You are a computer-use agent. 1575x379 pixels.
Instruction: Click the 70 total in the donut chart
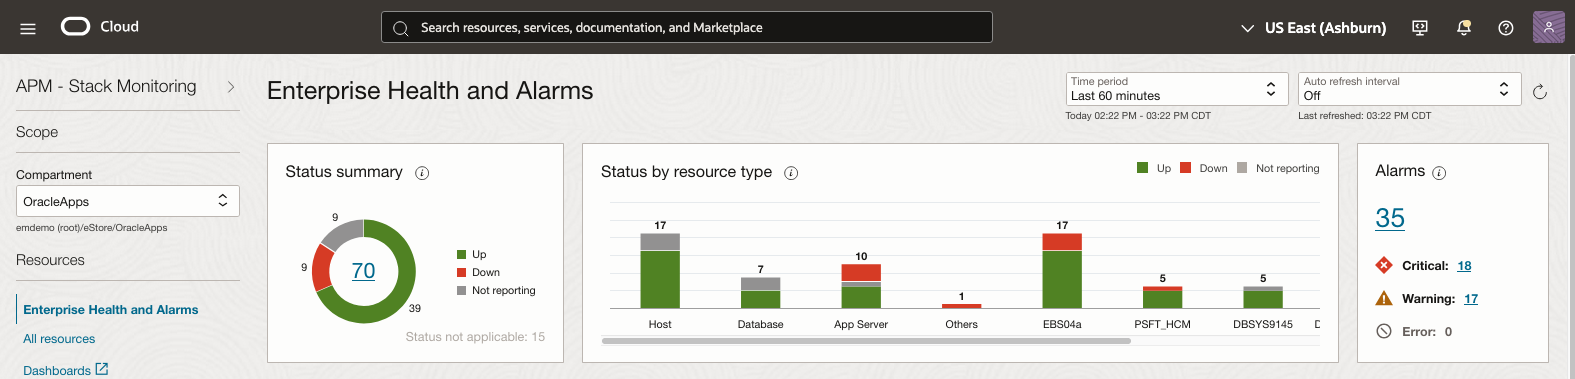364,271
